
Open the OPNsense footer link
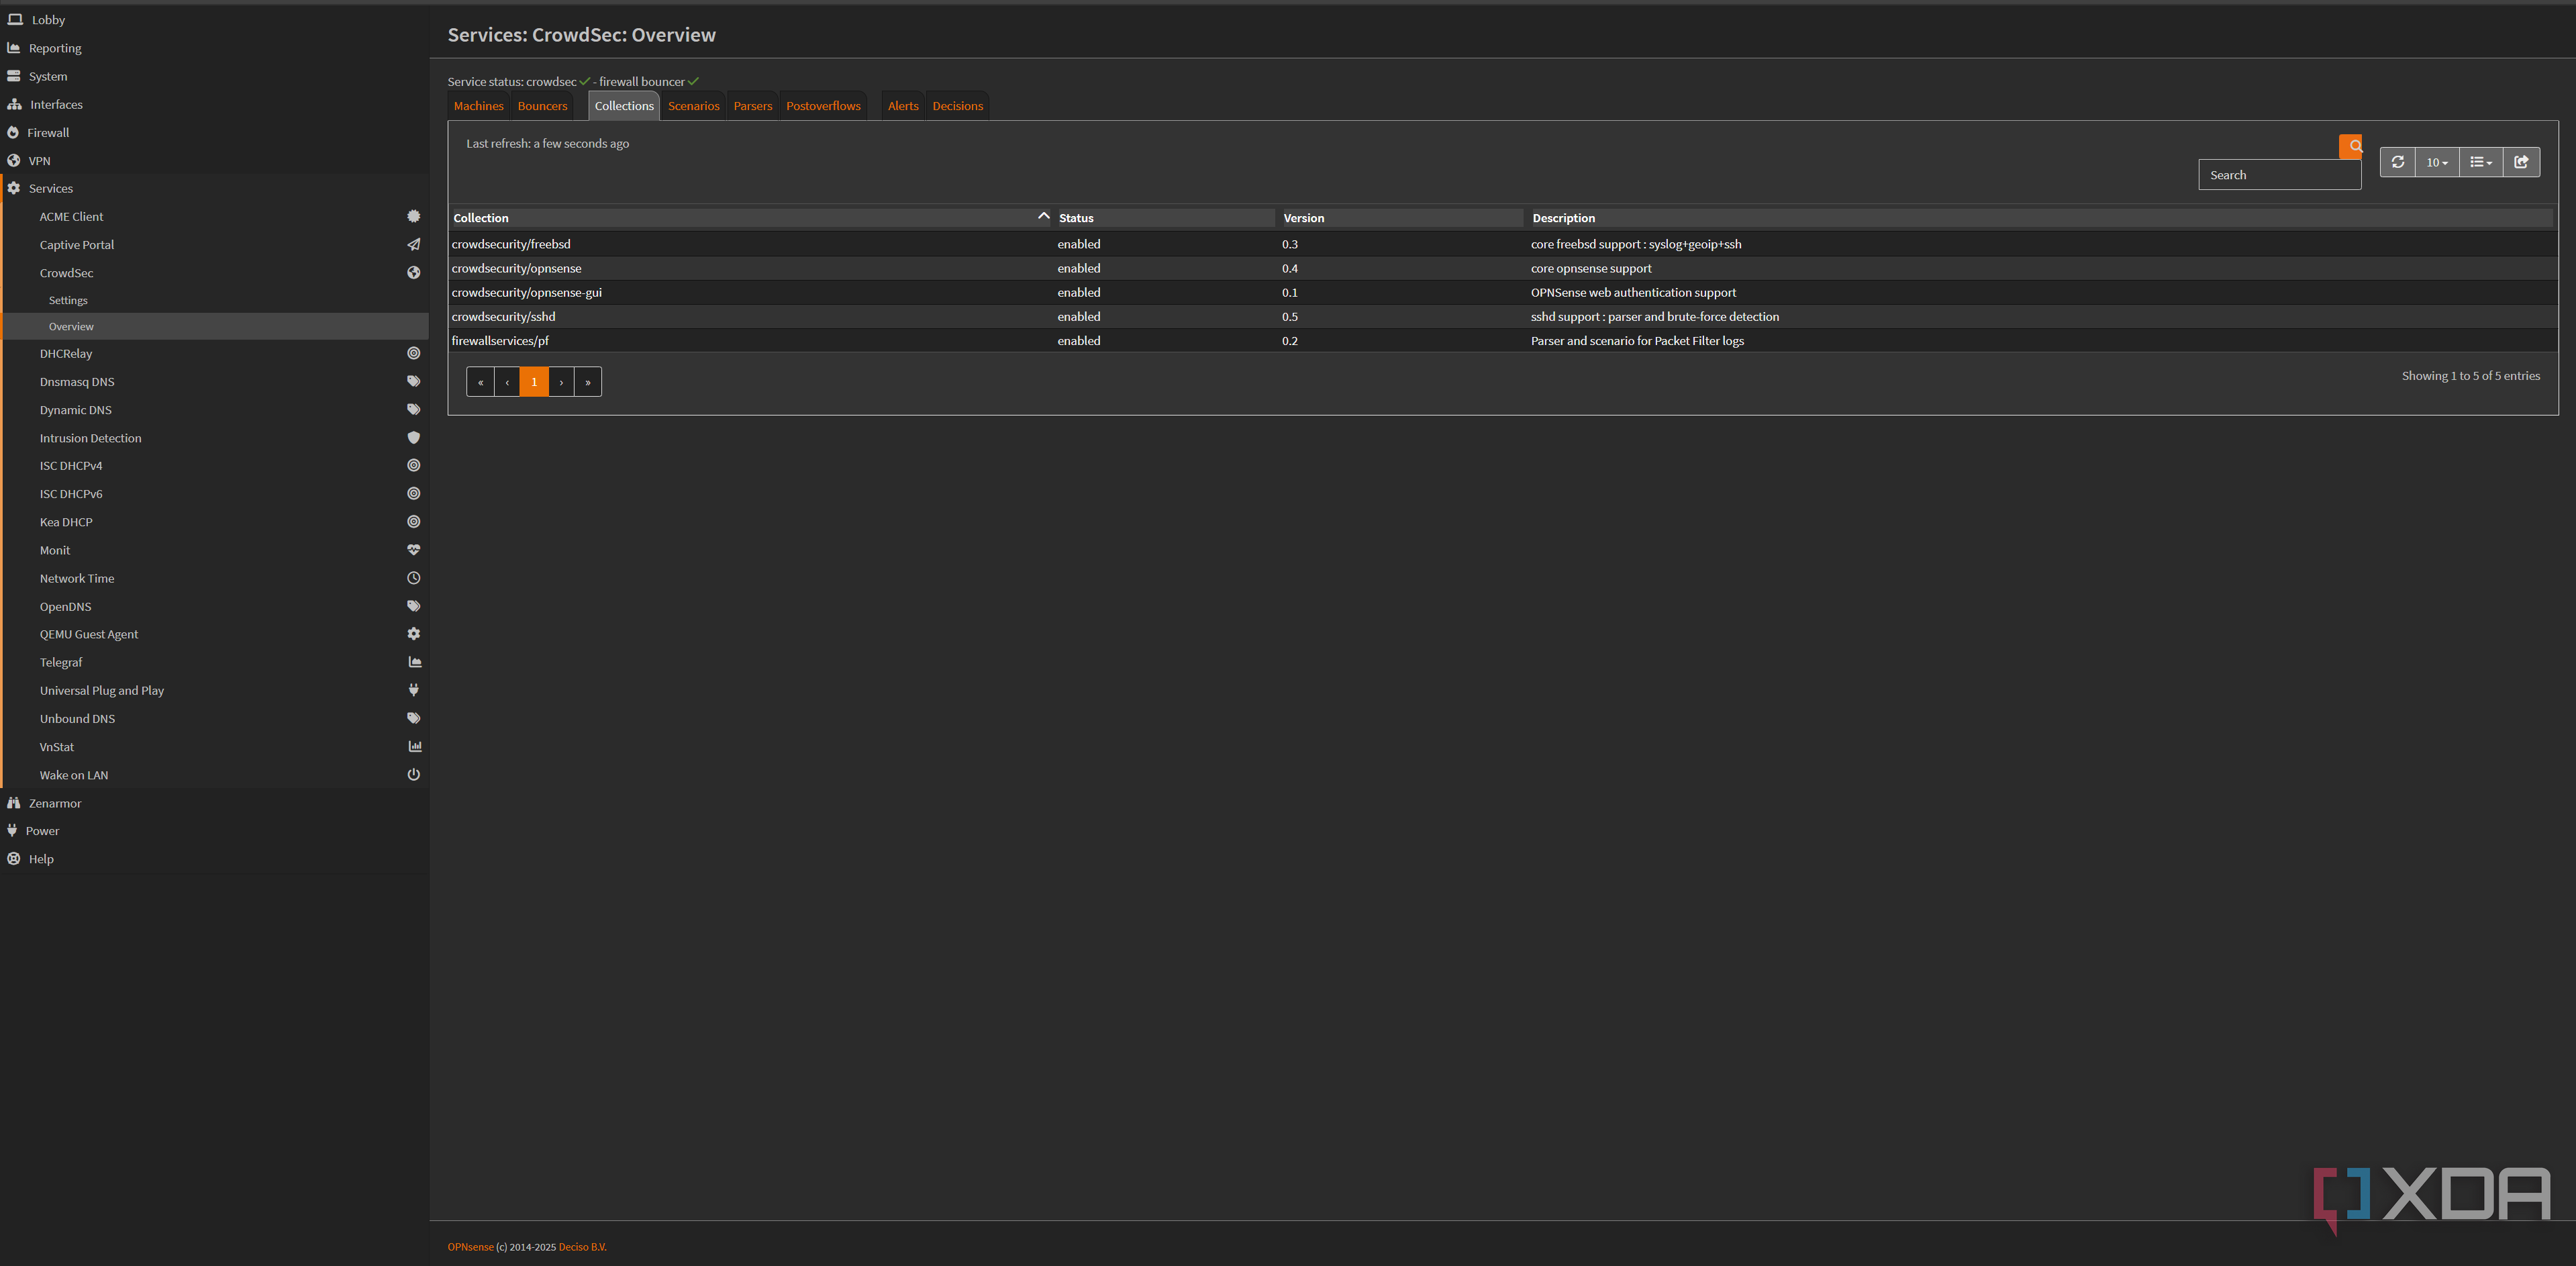470,1247
